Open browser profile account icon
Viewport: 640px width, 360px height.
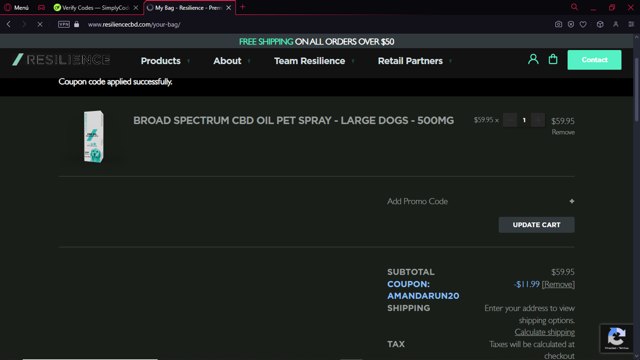pyautogui.click(x=616, y=24)
